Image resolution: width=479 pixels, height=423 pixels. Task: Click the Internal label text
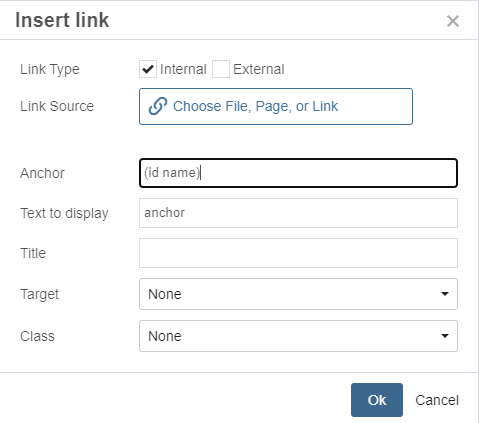coord(183,69)
